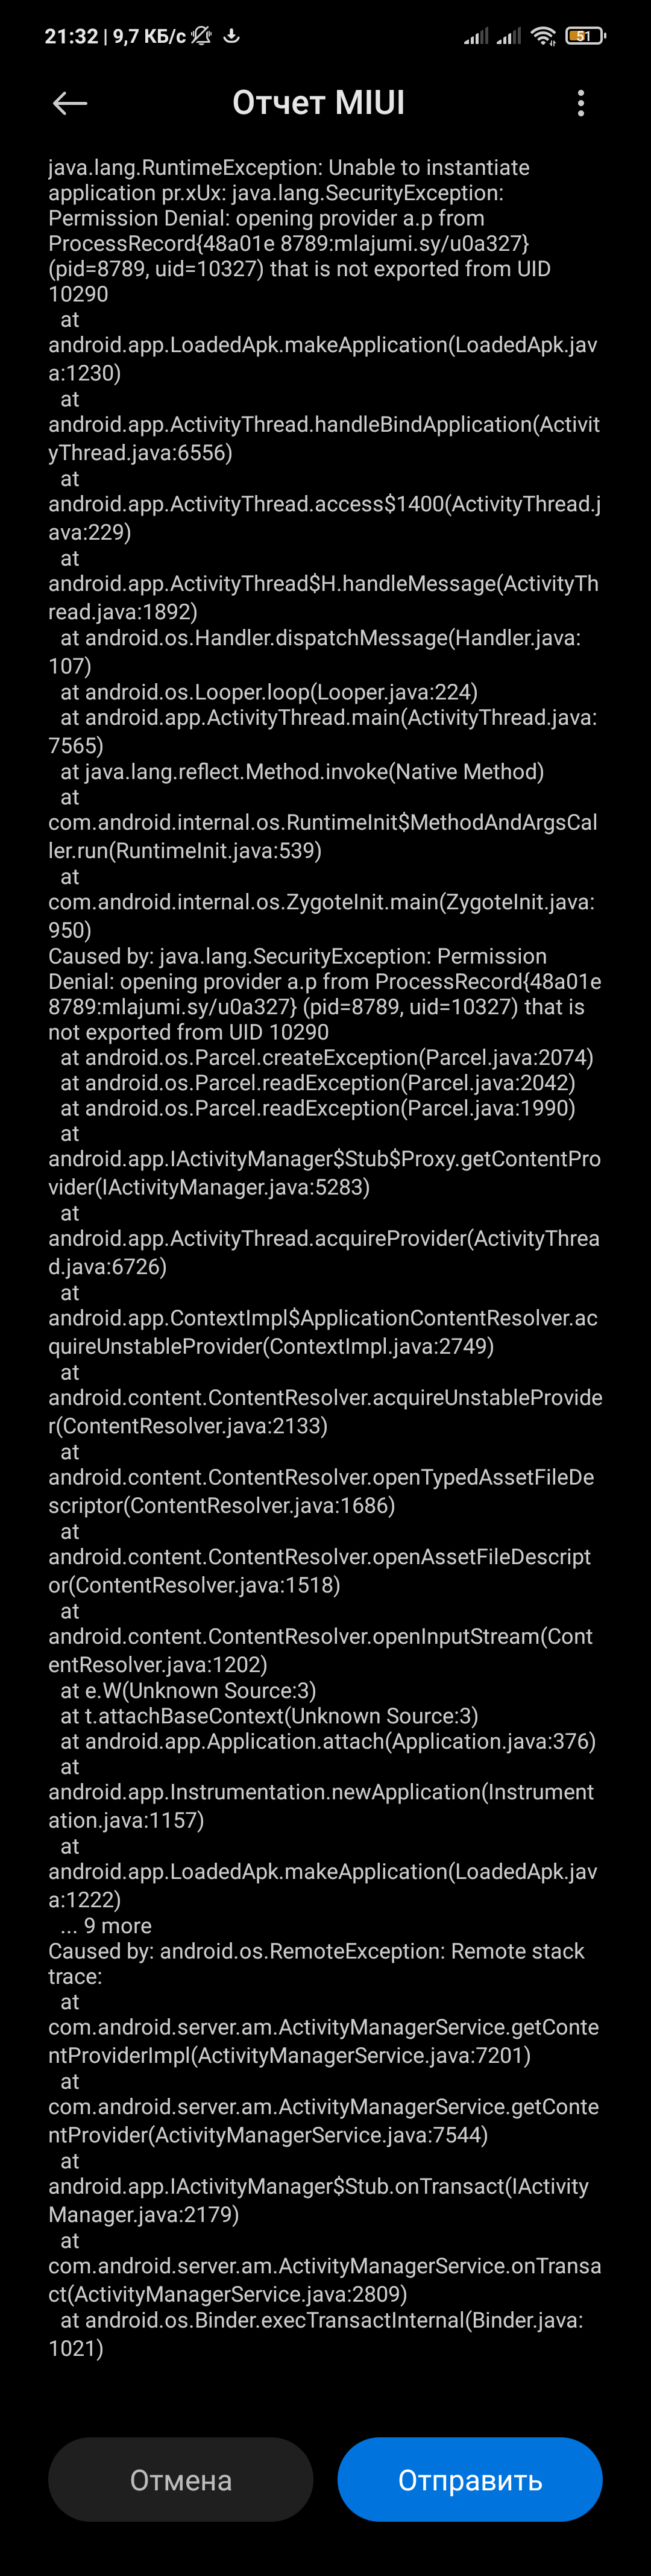The image size is (651, 2576).
Task: Tap the 9,7 КБ/с network speed indicator
Action: coord(149,36)
